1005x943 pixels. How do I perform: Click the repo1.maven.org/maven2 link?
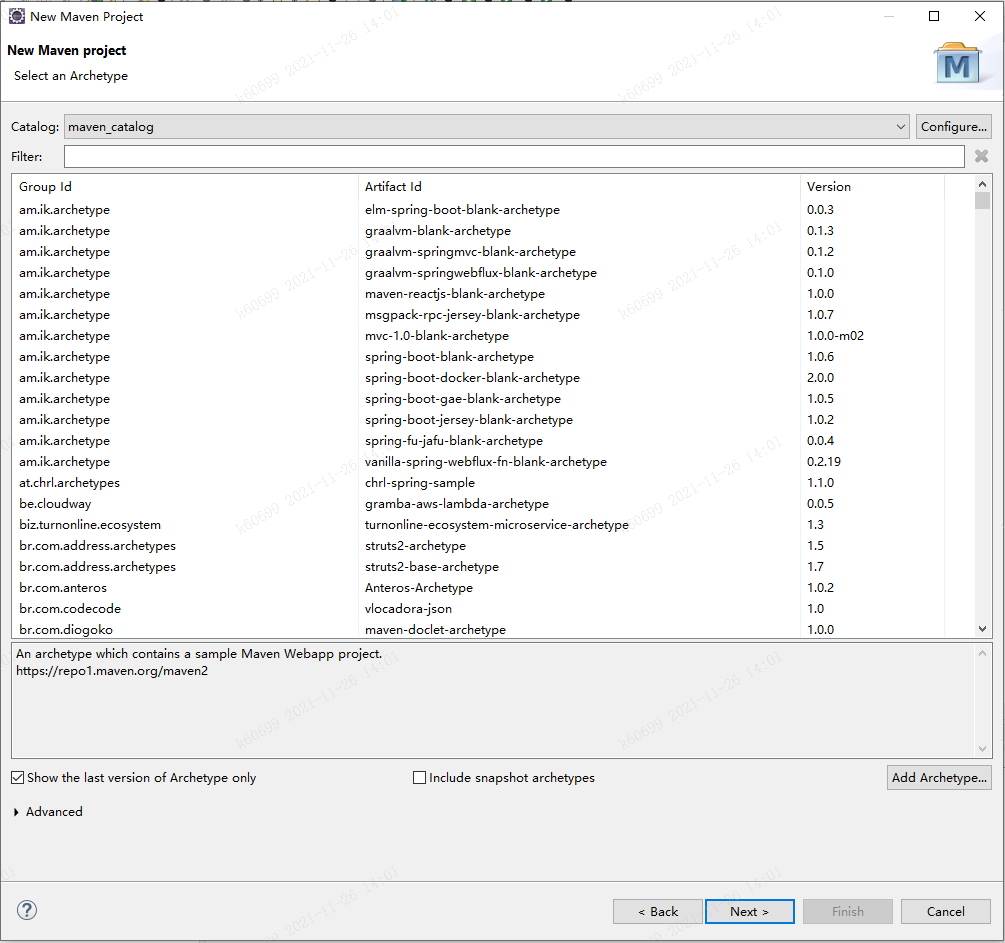(x=112, y=670)
